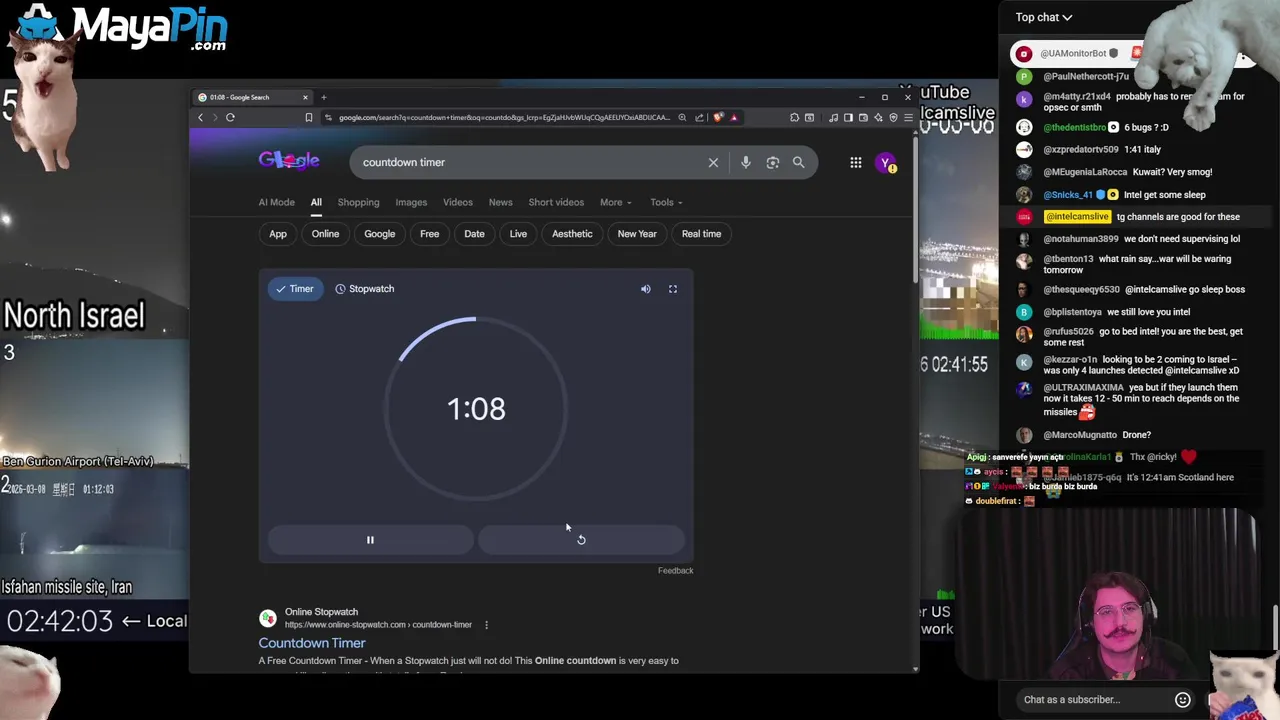Reset the countdown timer

point(581,540)
